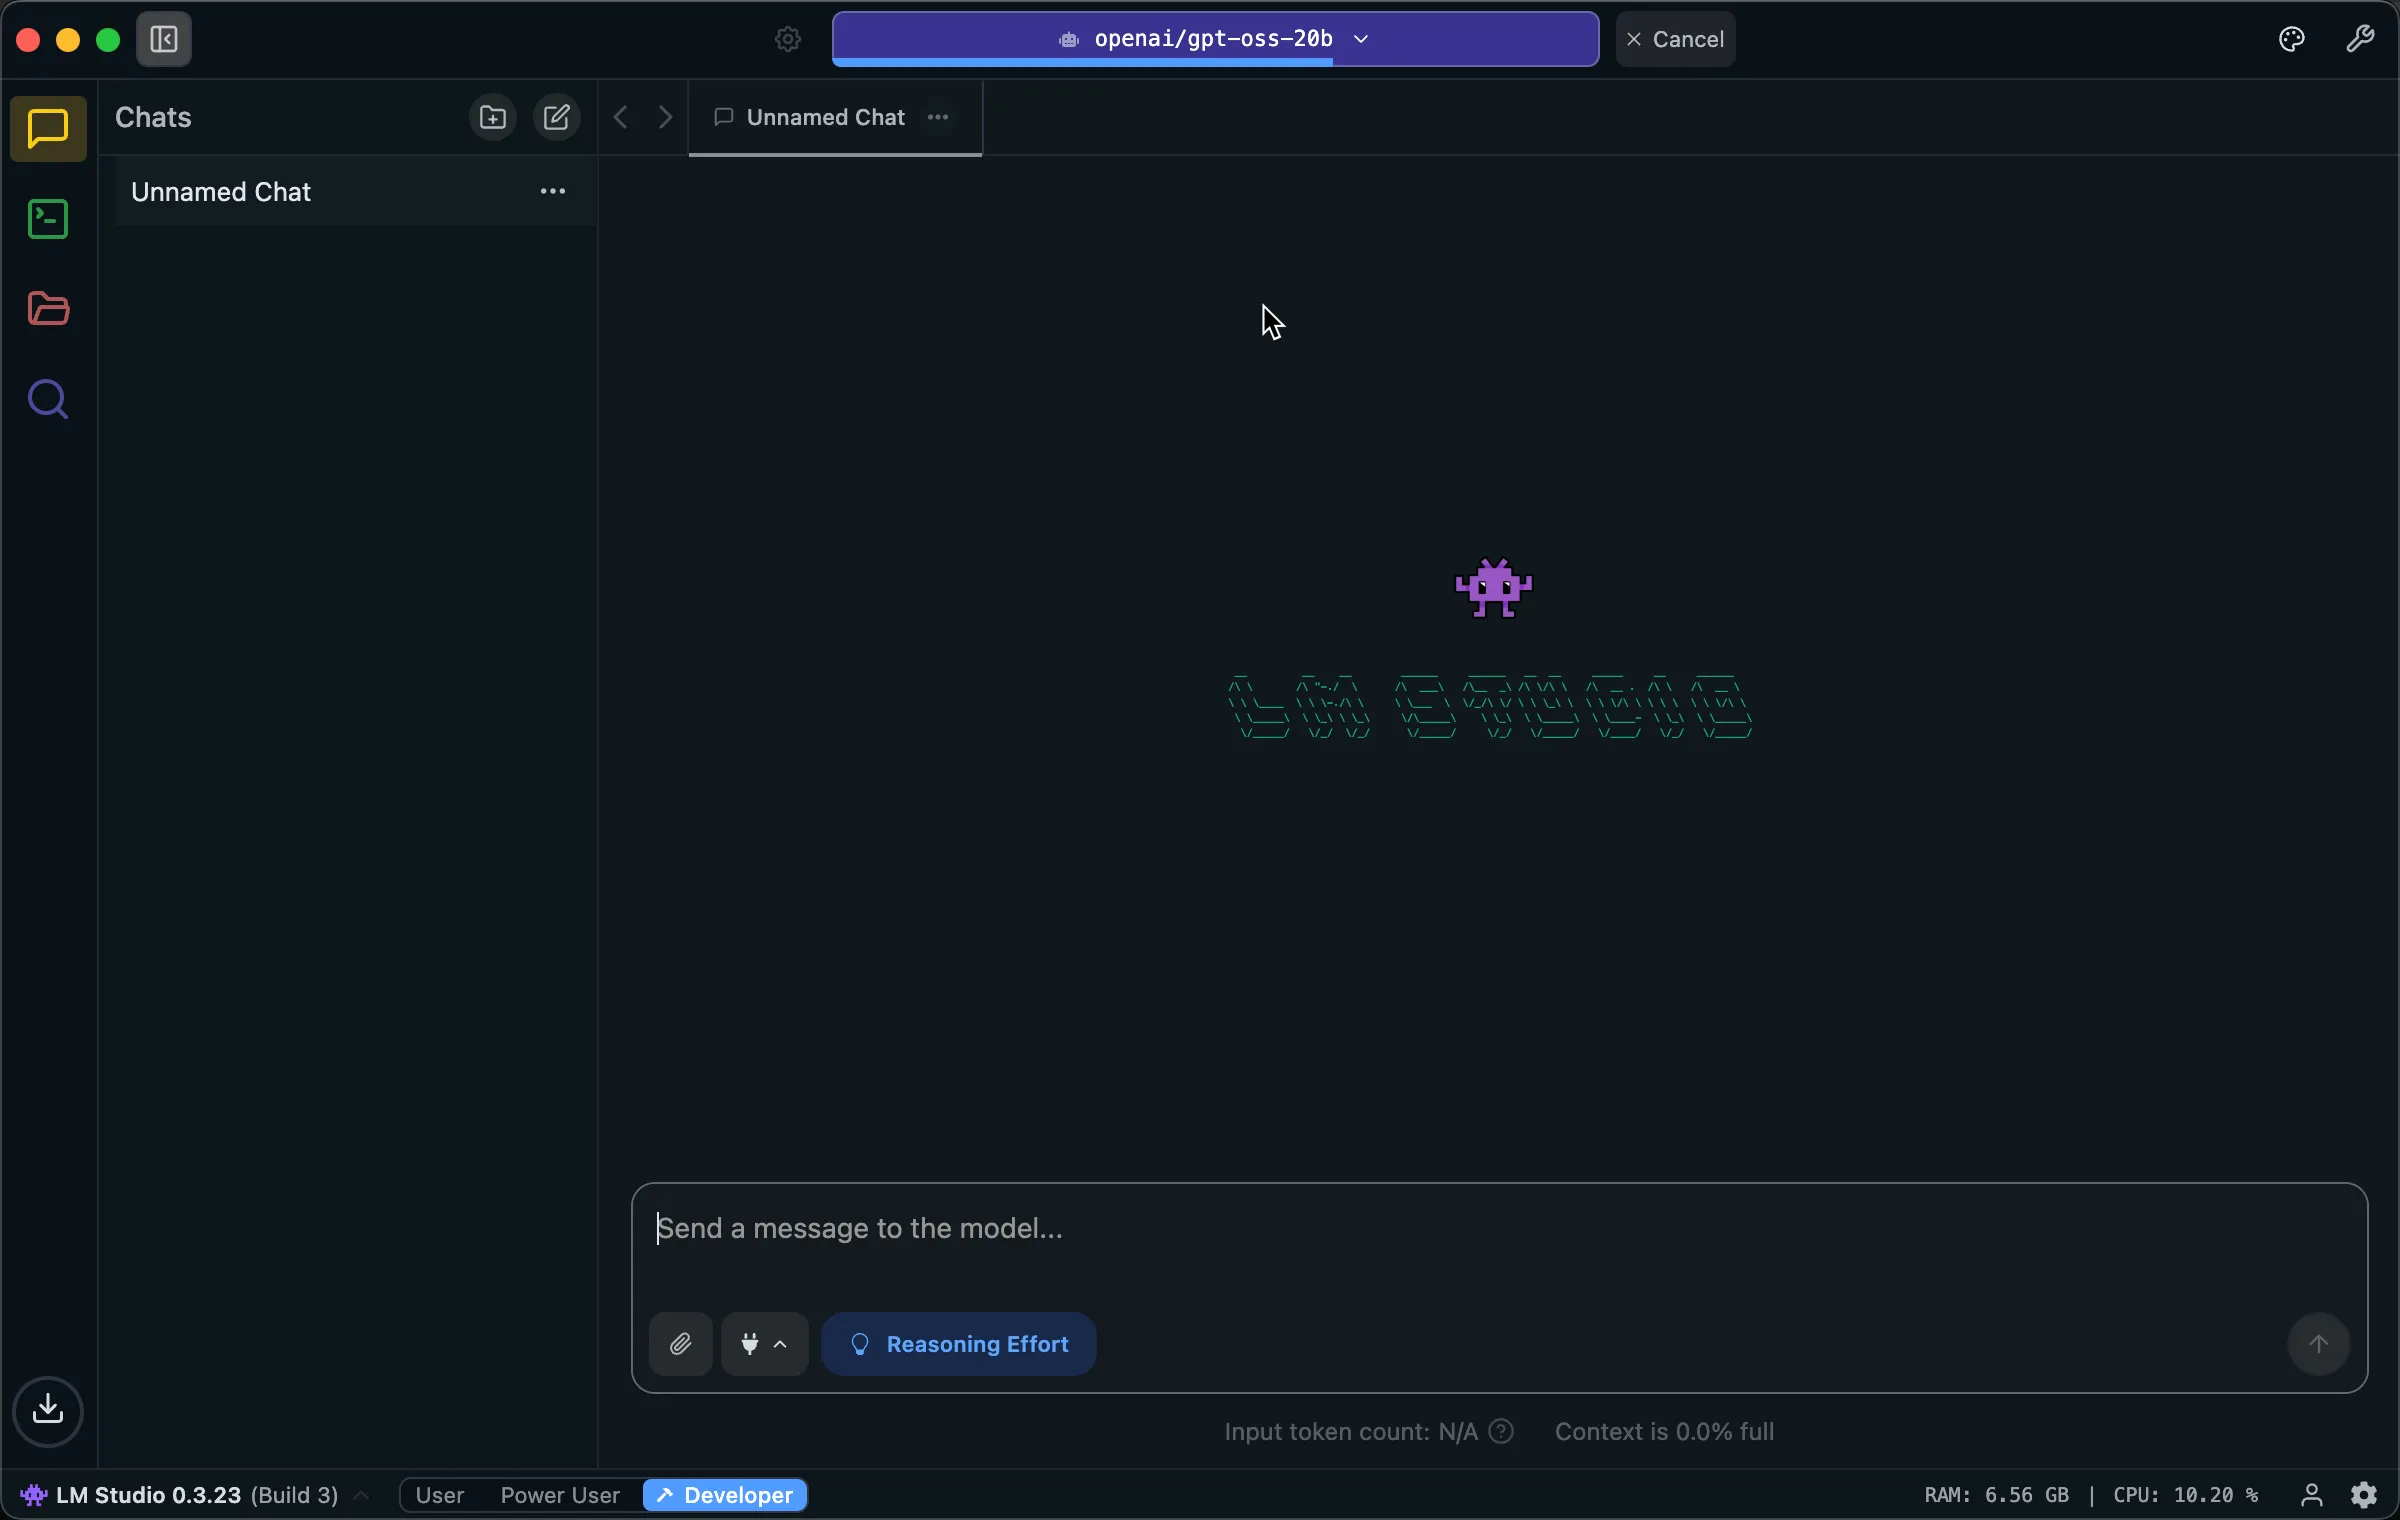Click the RAM usage readout
Viewport: 2400px width, 1520px height.
pyautogui.click(x=1997, y=1495)
